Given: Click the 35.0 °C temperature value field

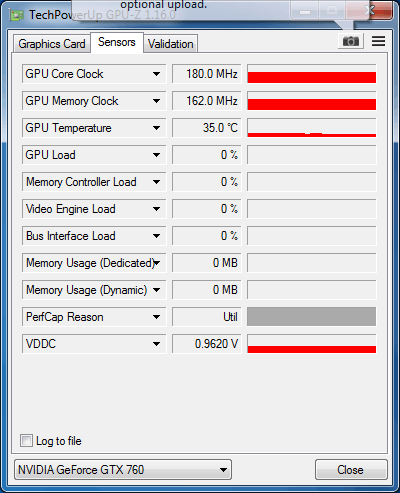Looking at the screenshot, I should coord(207,128).
